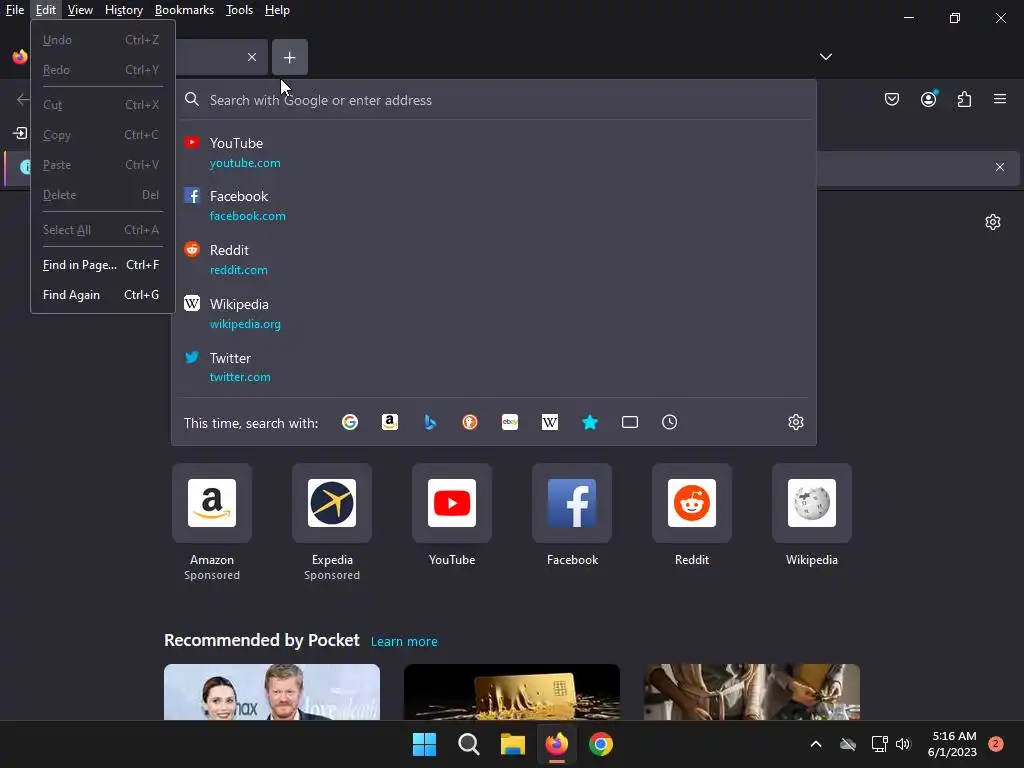Screen dimensions: 1024x768
Task: Open the application hamburger menu
Action: [1000, 99]
